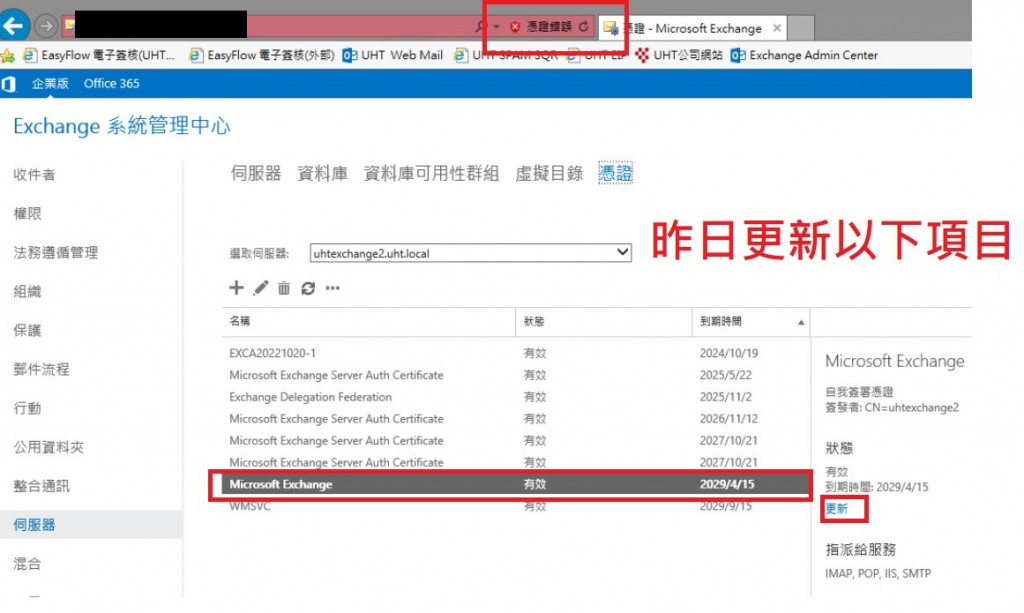Select the 憑證 - Microsoft Exchange browser tab

pos(692,28)
